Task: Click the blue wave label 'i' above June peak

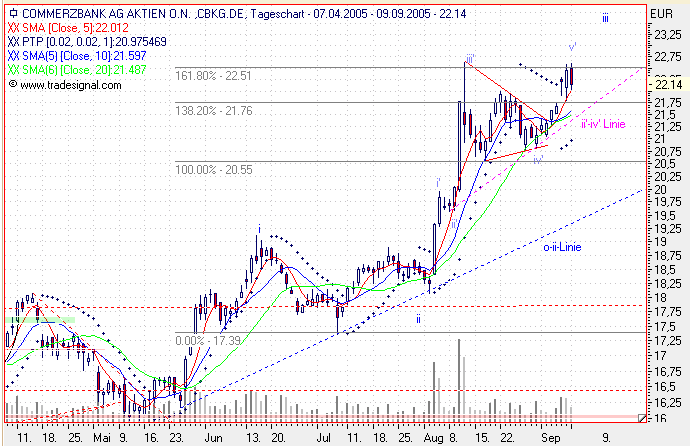Action: [x=260, y=229]
